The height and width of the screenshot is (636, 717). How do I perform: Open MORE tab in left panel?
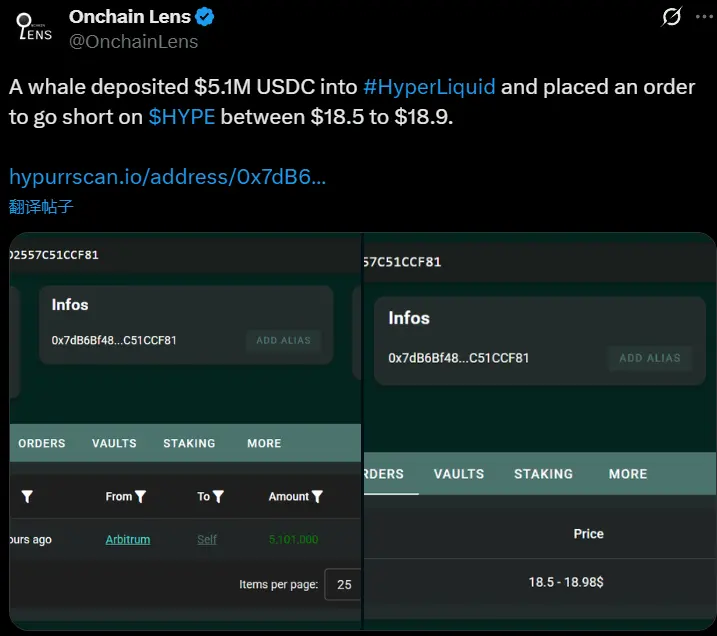pyautogui.click(x=264, y=443)
